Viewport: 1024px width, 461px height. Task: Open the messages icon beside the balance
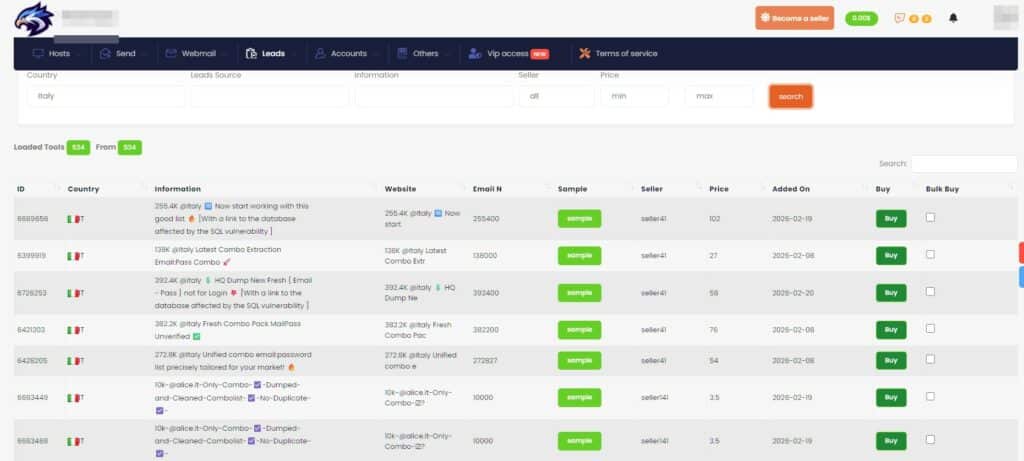899,18
